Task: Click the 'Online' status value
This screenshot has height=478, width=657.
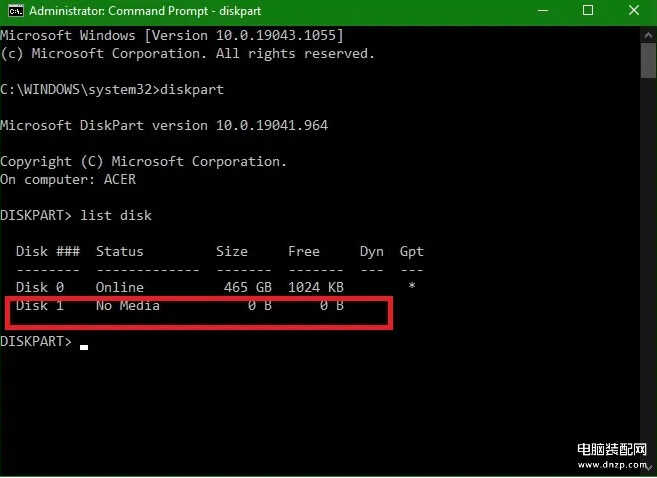Action: pyautogui.click(x=120, y=287)
